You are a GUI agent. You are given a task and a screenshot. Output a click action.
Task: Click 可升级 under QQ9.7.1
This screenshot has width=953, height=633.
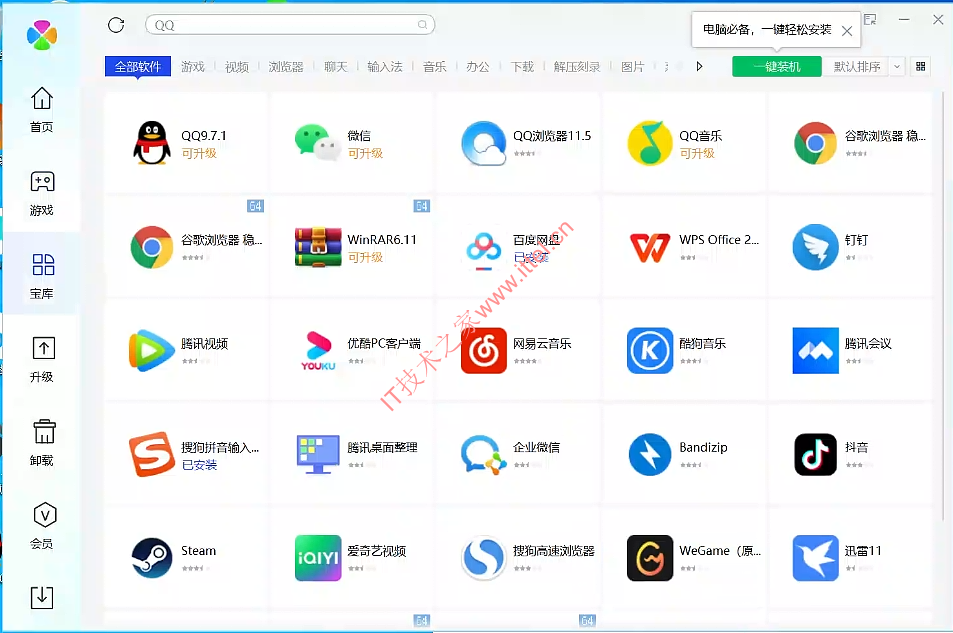[199, 153]
